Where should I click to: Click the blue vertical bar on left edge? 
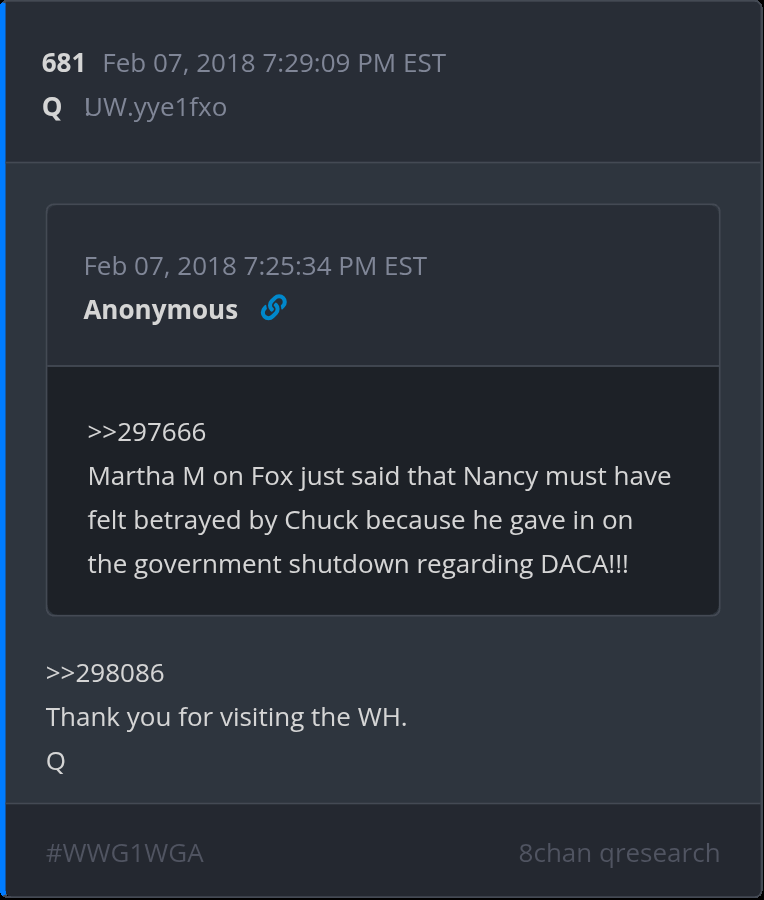point(3,450)
